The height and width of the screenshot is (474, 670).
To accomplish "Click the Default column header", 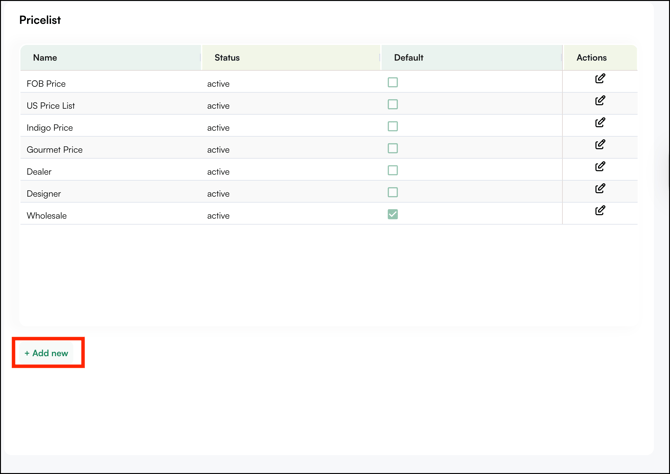I will (408, 58).
